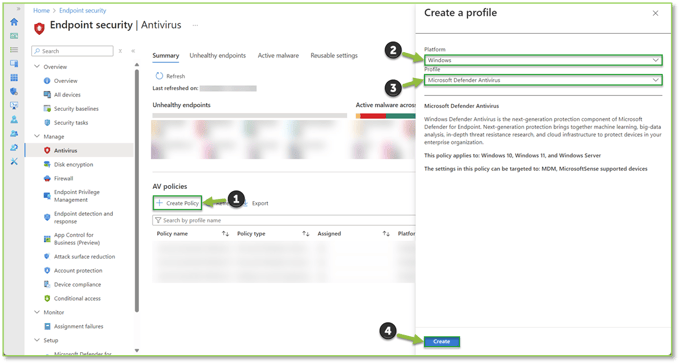Collapse the Manage section chevron
This screenshot has height=364, width=680.
point(37,136)
